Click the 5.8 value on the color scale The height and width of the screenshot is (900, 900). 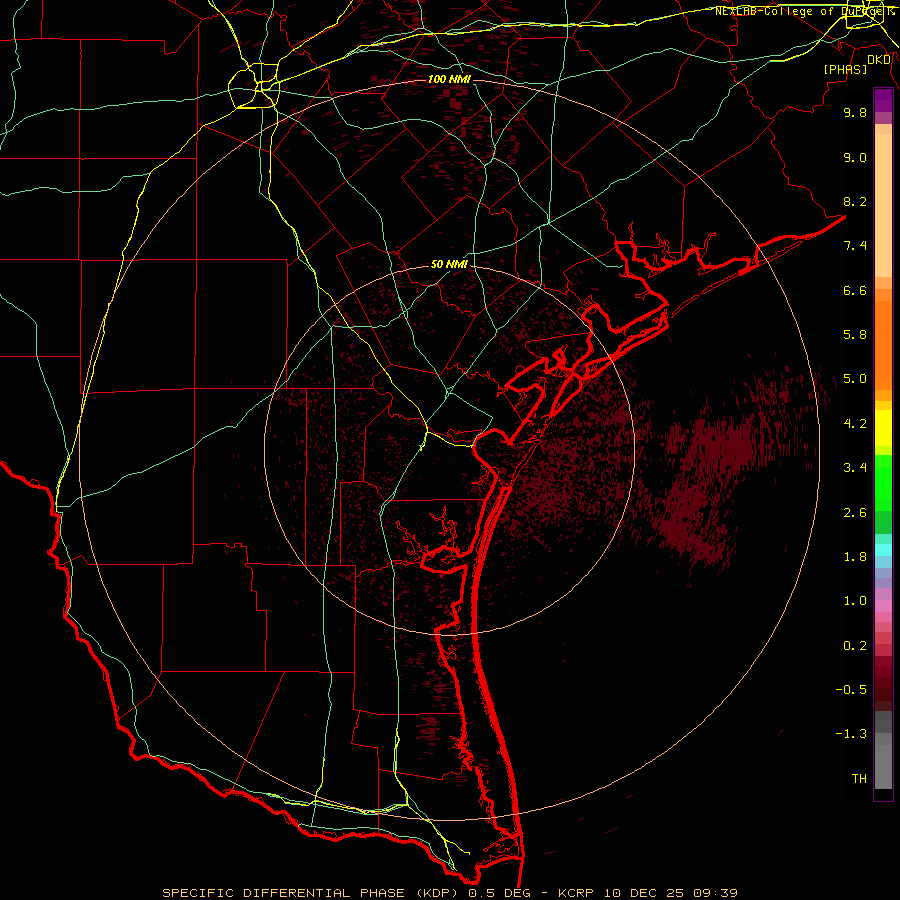click(x=855, y=335)
